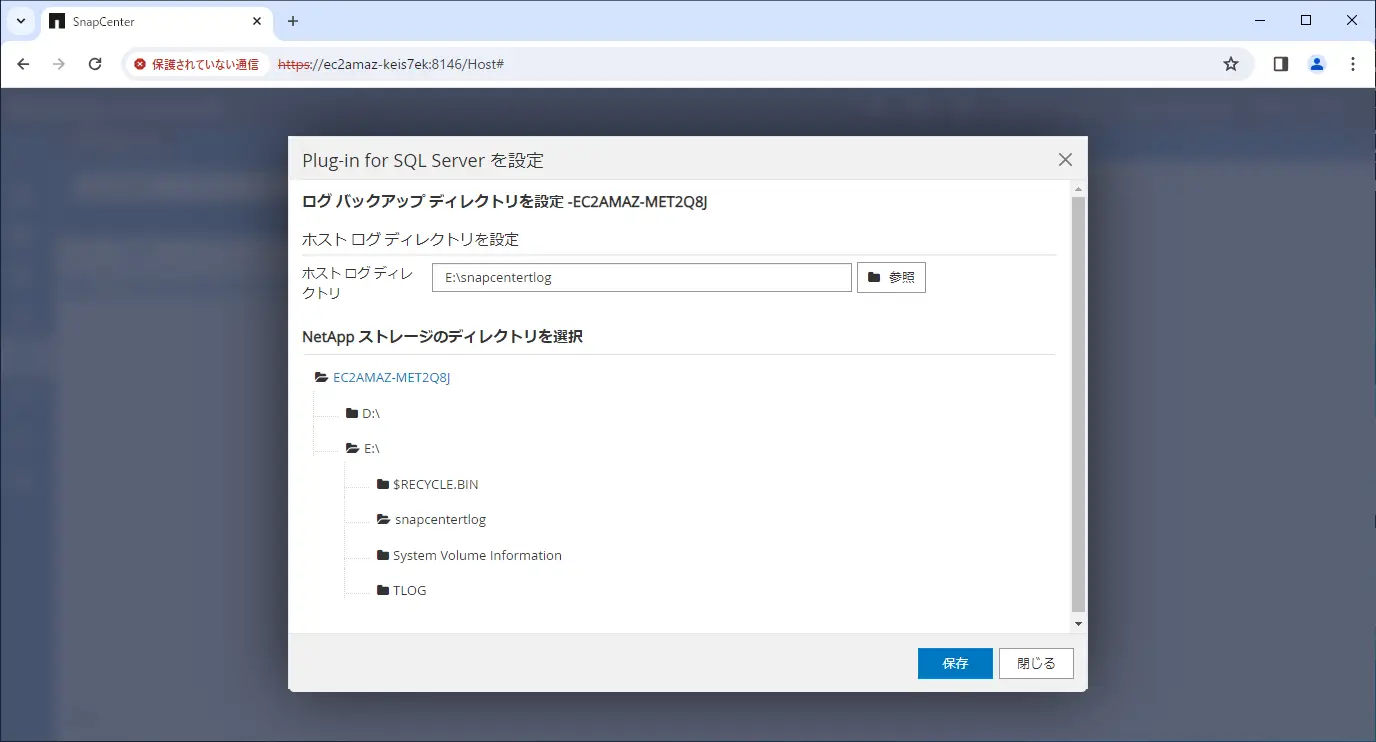Select System Volume Information folder

[477, 555]
